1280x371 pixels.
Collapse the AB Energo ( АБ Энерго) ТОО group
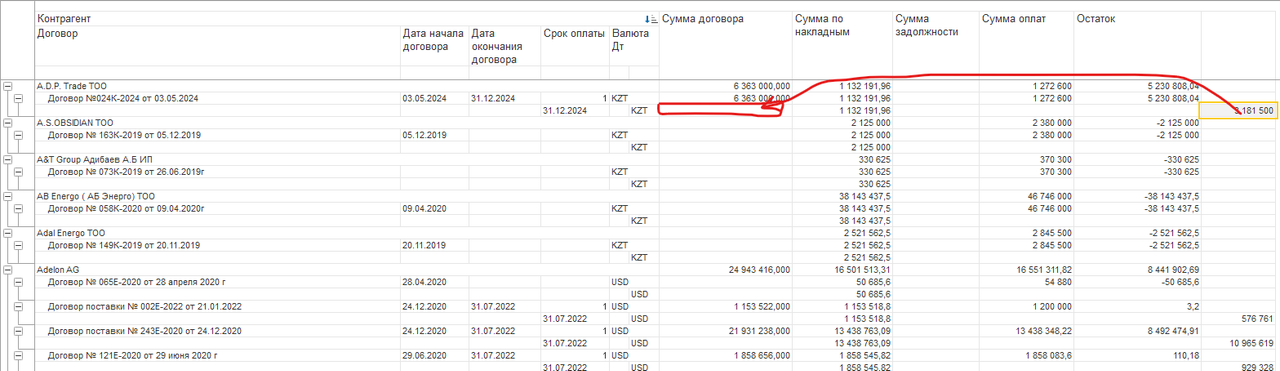click(9, 196)
